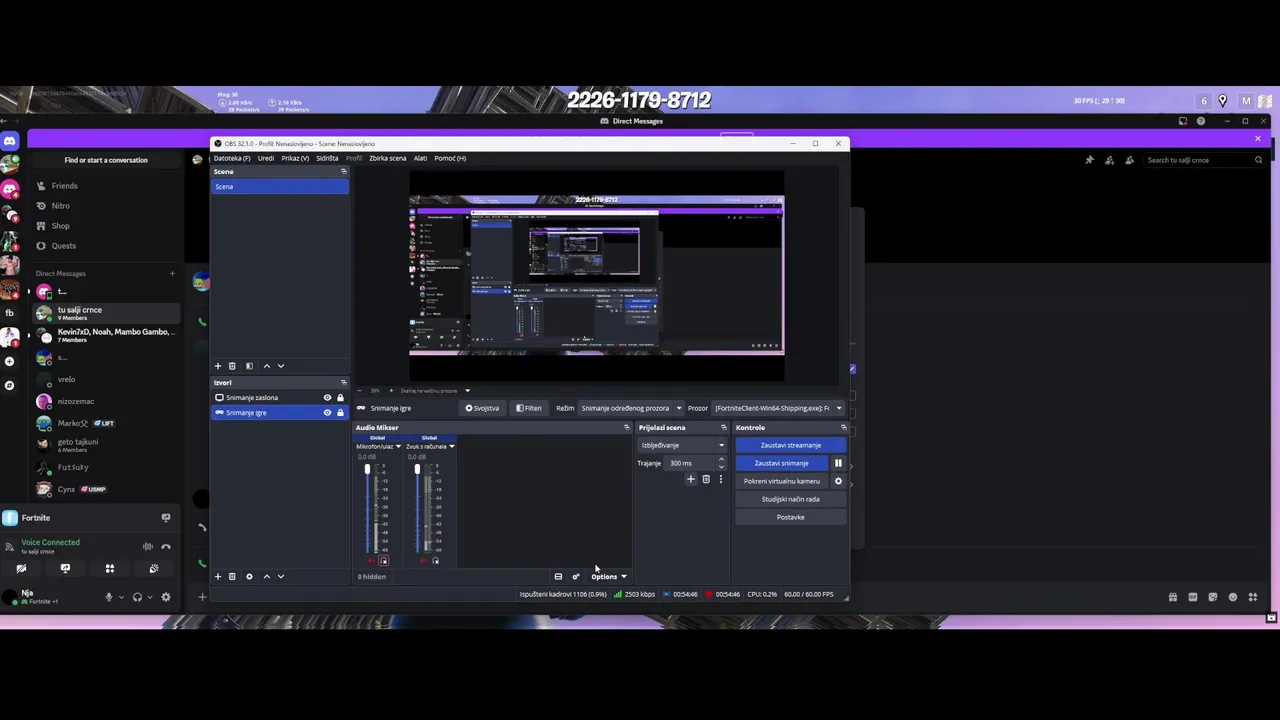Viewport: 1280px width, 720px height.
Task: Add a scene transition with plus icon
Action: (x=690, y=479)
